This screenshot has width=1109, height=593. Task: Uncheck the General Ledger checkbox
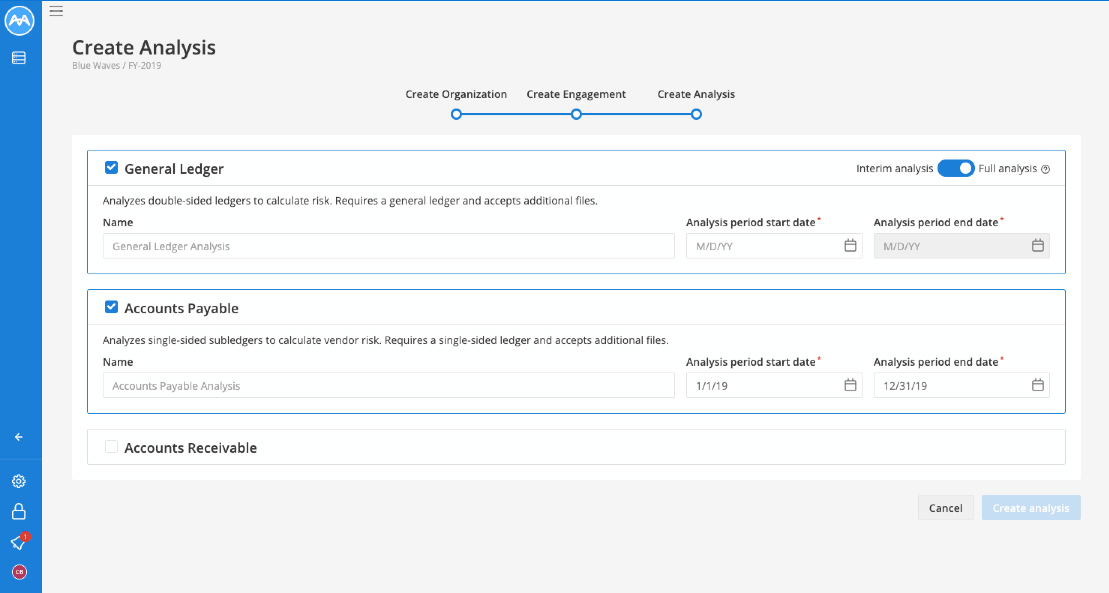coord(111,168)
